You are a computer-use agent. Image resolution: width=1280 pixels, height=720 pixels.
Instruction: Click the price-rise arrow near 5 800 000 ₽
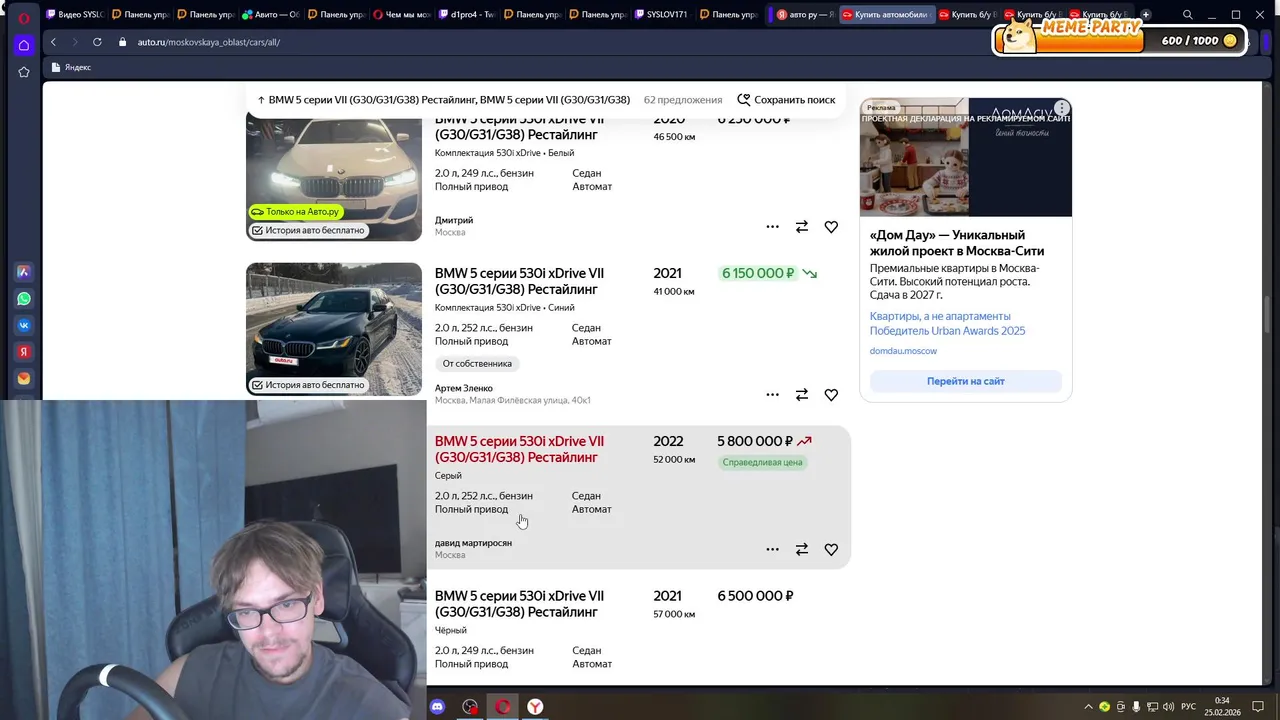pos(804,441)
